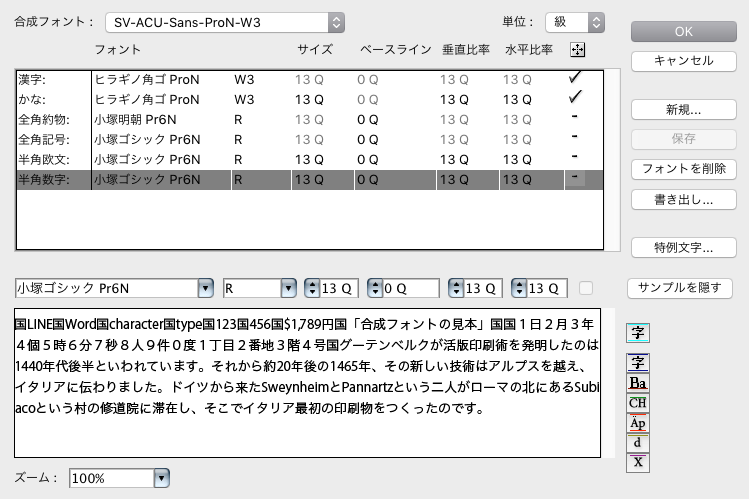Click the 新規... button
The width and height of the screenshot is (749, 499).
tap(684, 110)
